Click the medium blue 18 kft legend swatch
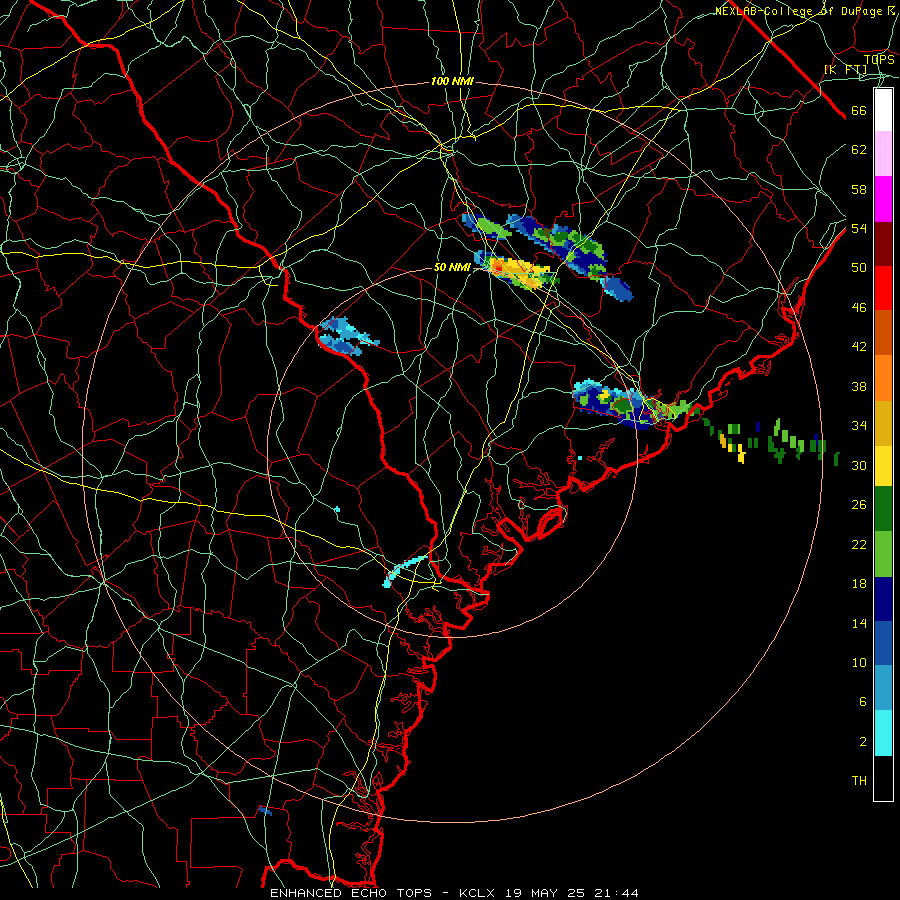This screenshot has height=900, width=900. [883, 643]
